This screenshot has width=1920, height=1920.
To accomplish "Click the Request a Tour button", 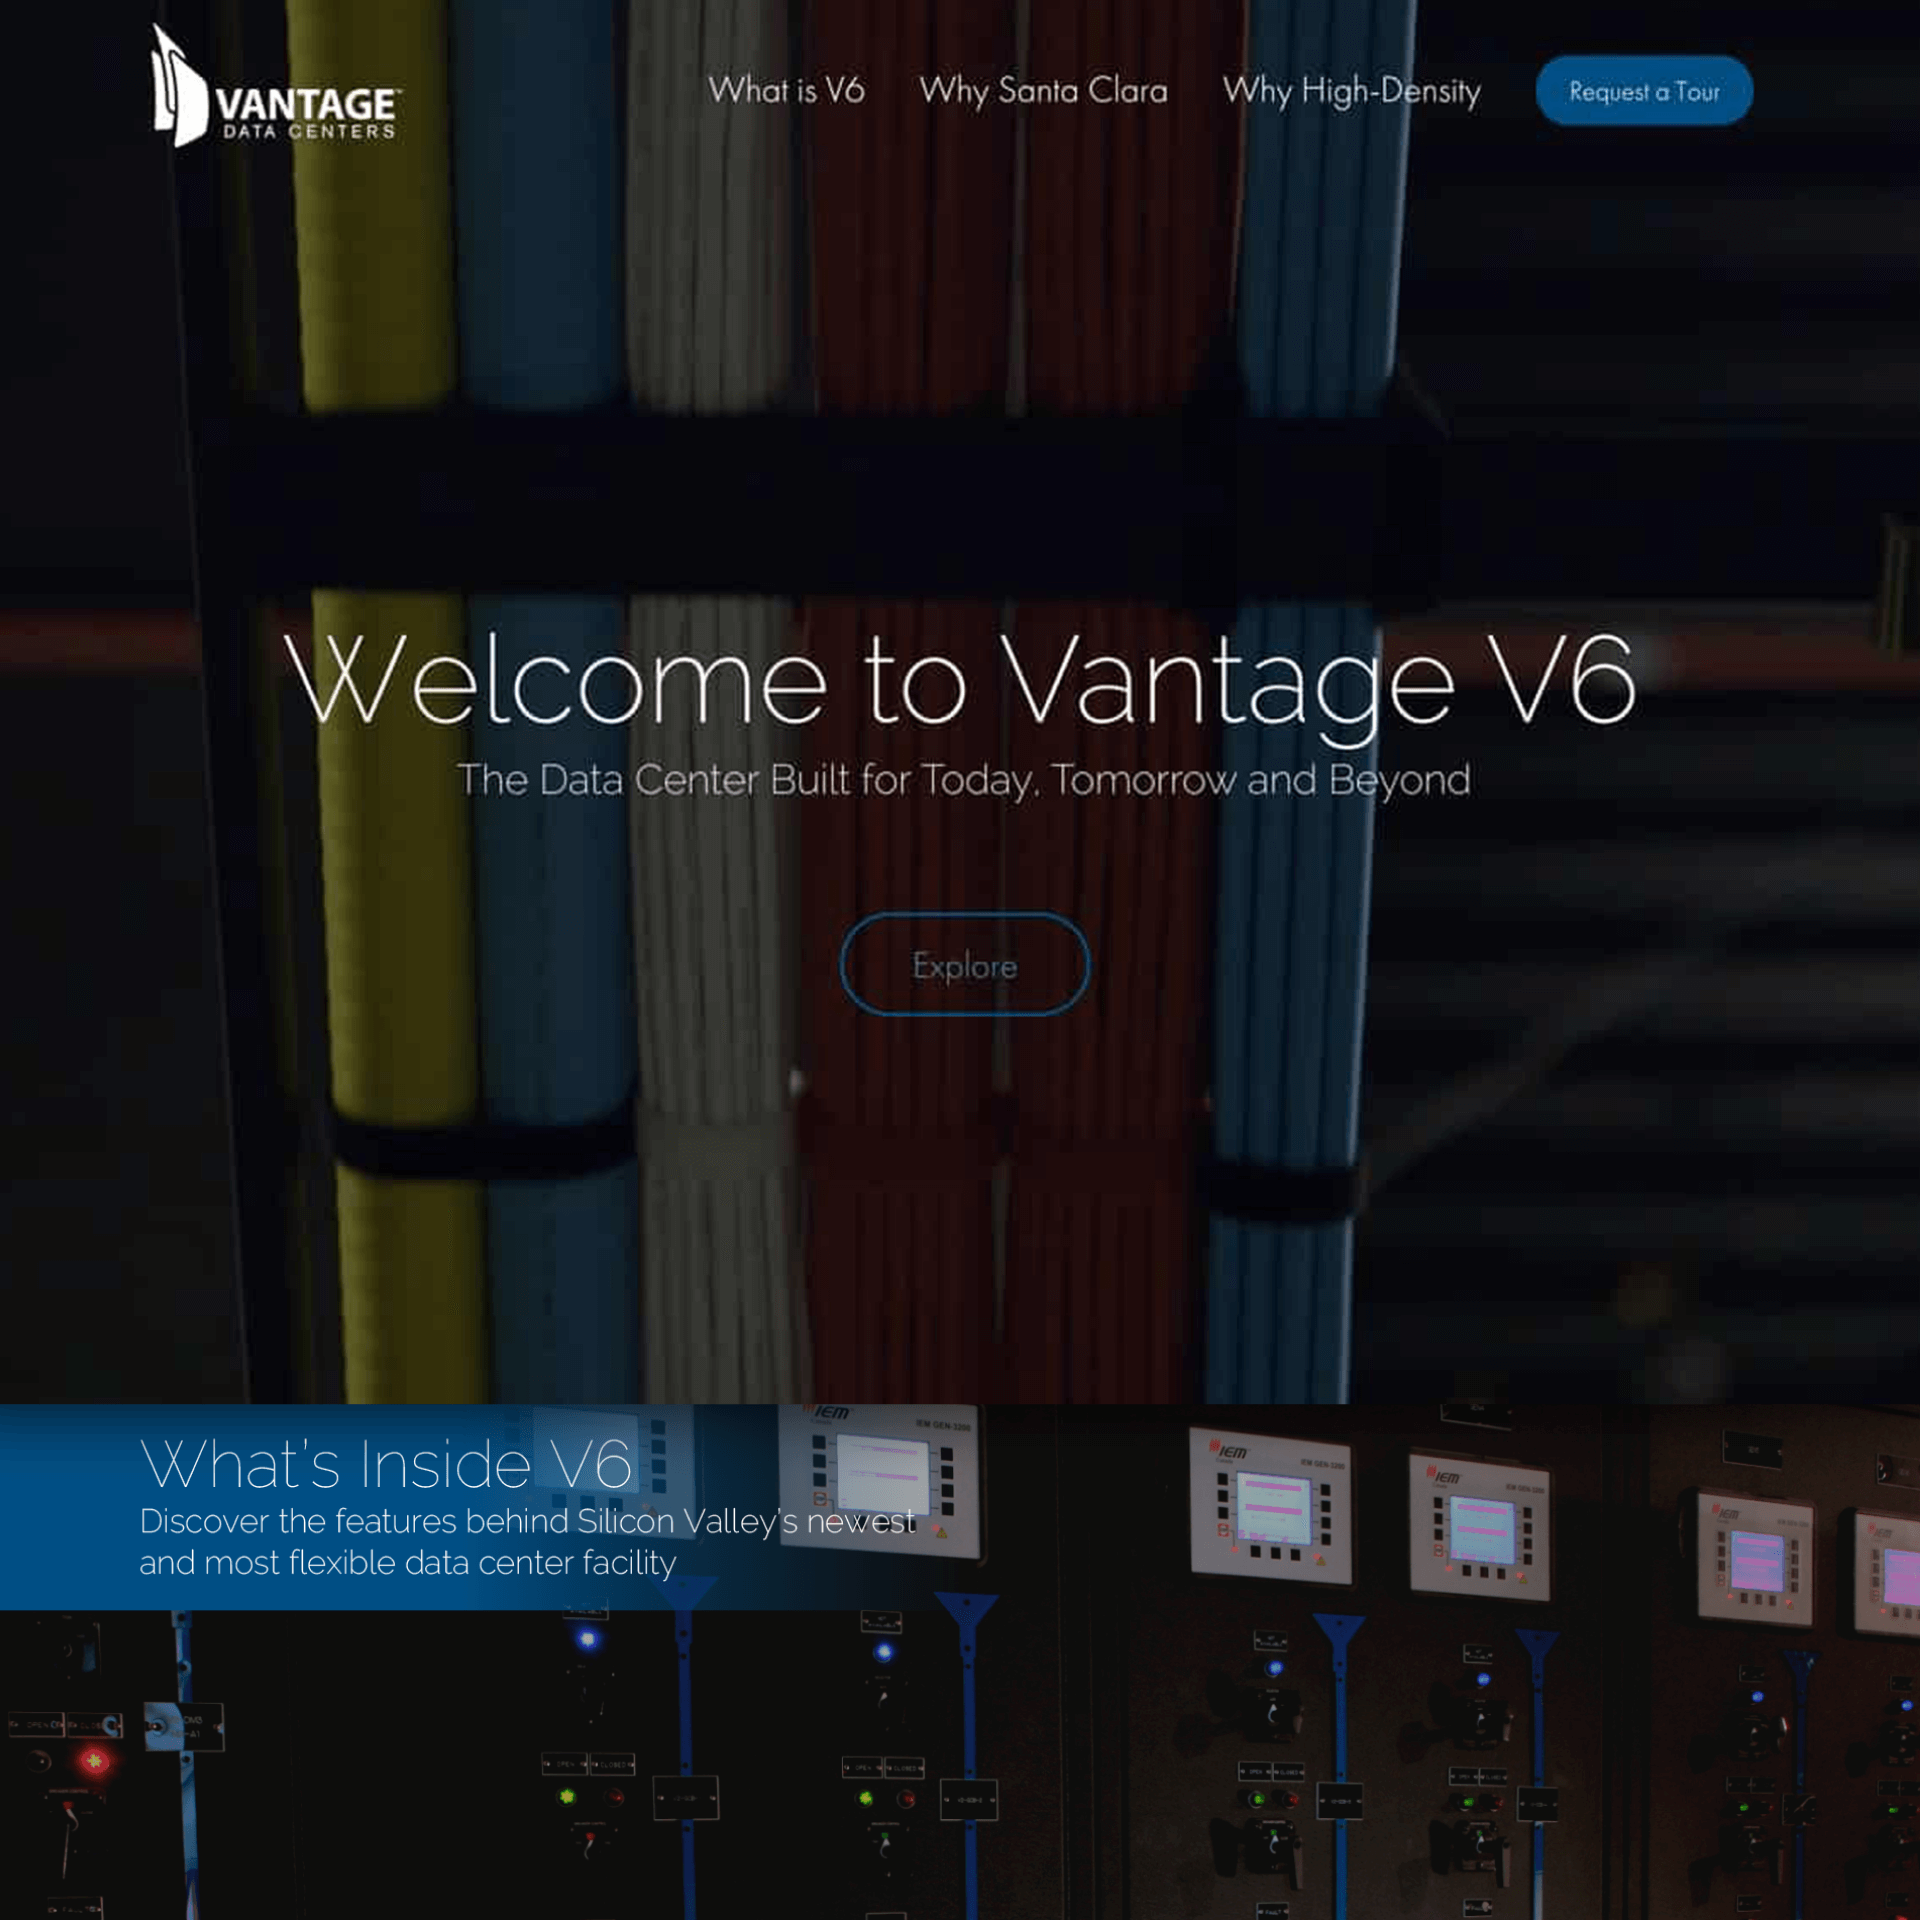I will 1643,91.
